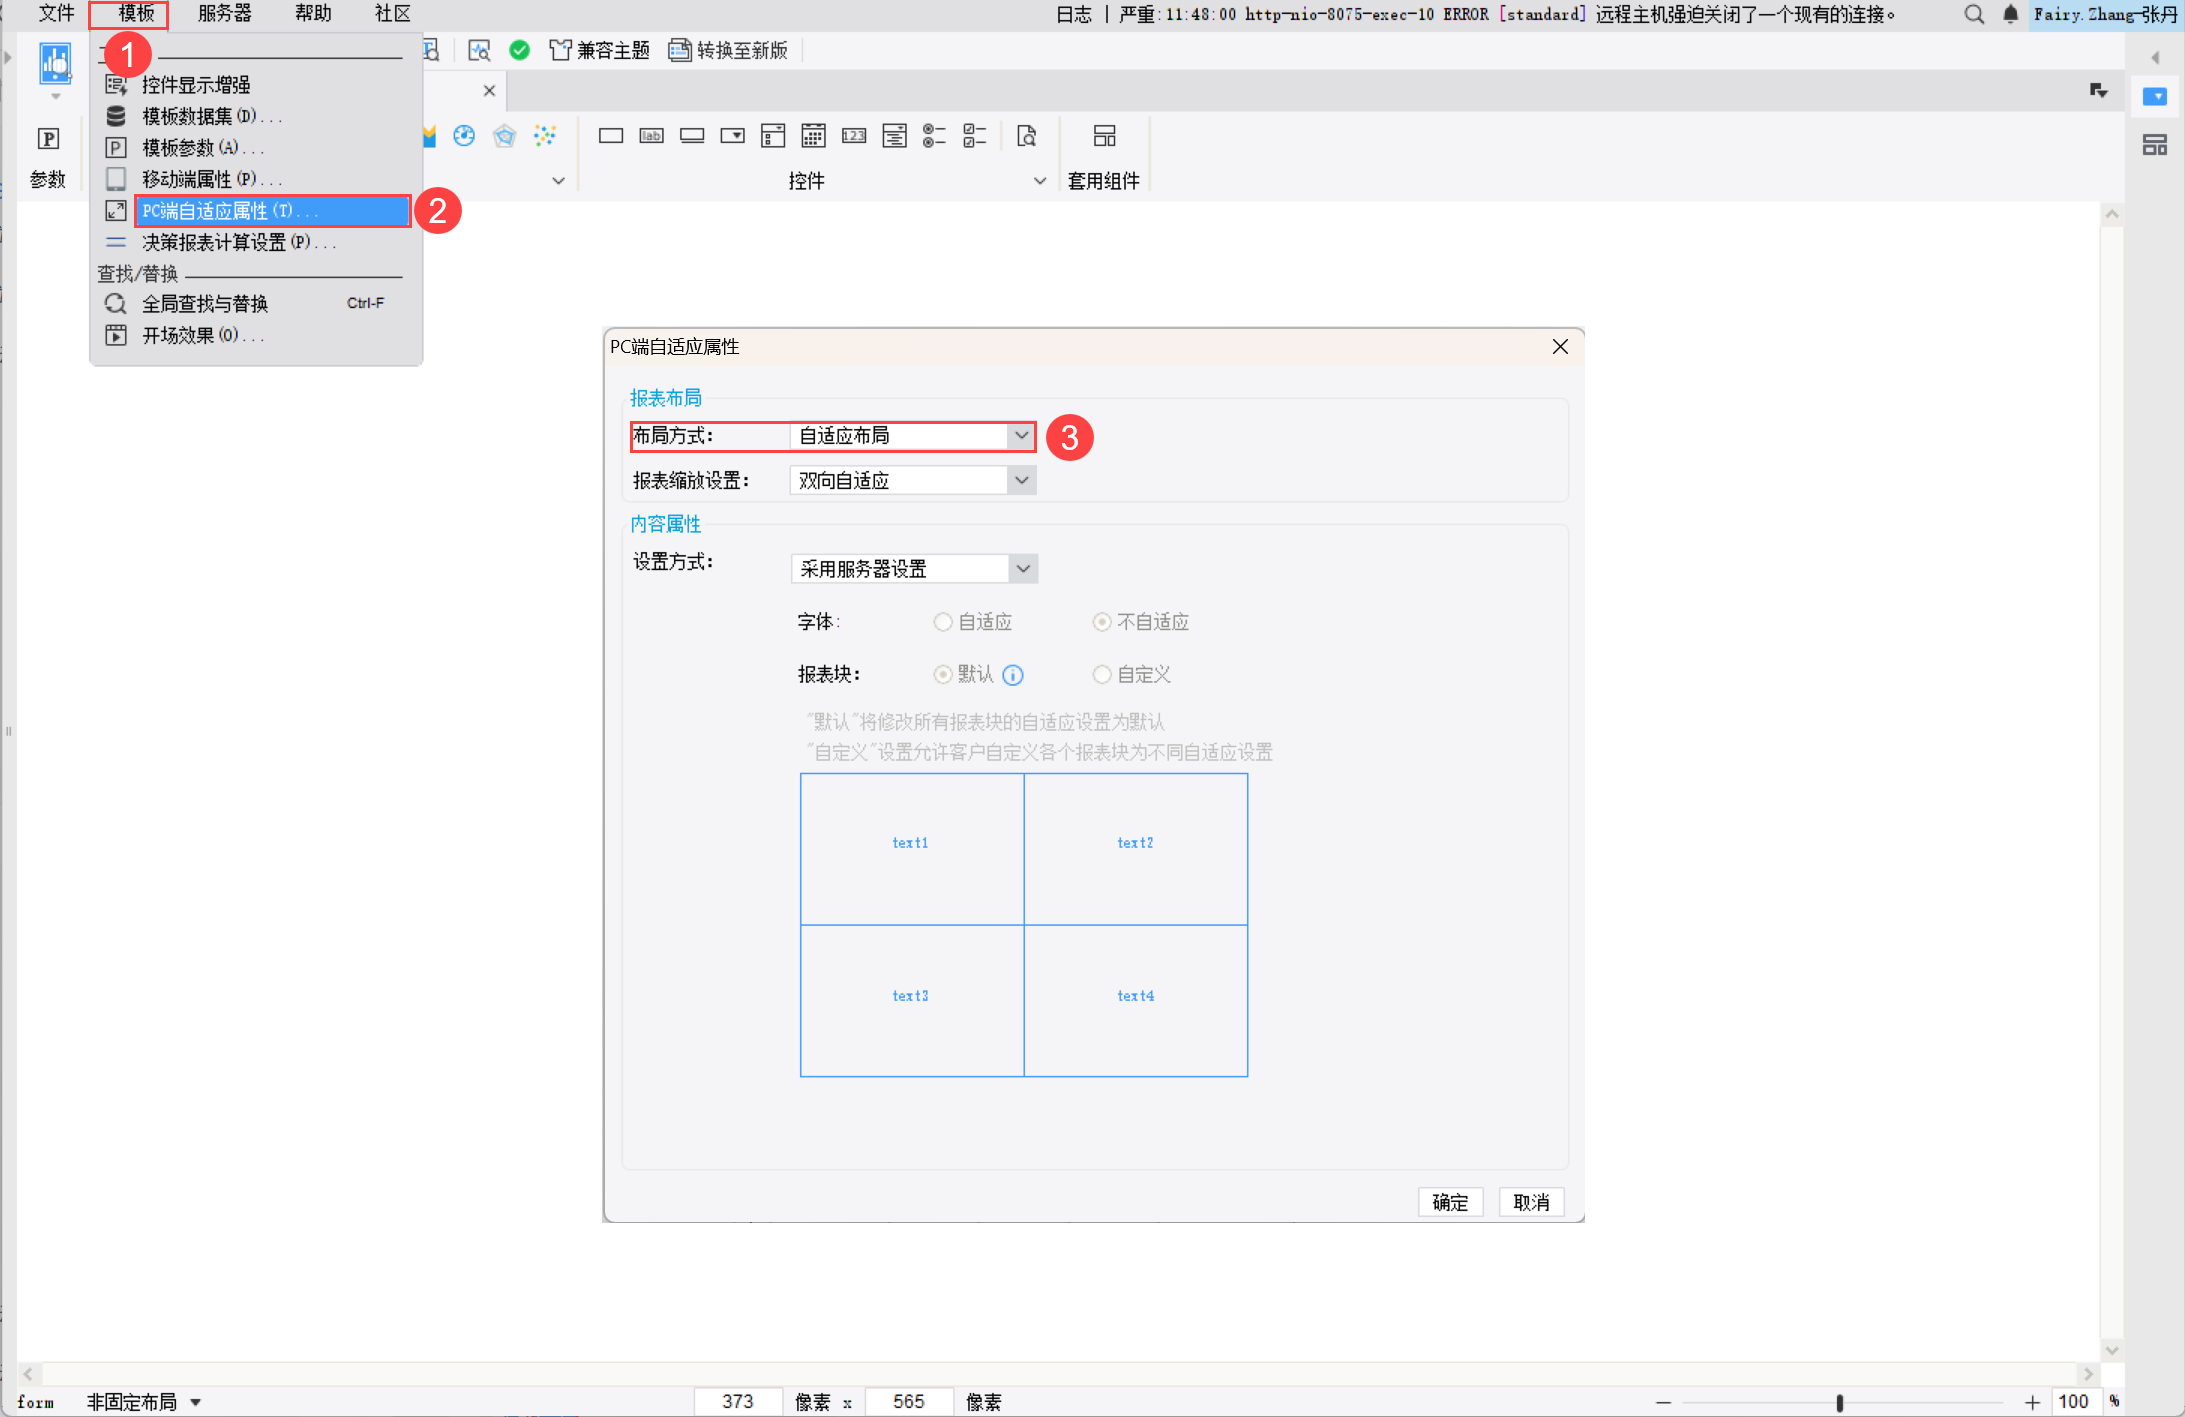
Task: Click the width pixel input field
Action: (x=738, y=1401)
